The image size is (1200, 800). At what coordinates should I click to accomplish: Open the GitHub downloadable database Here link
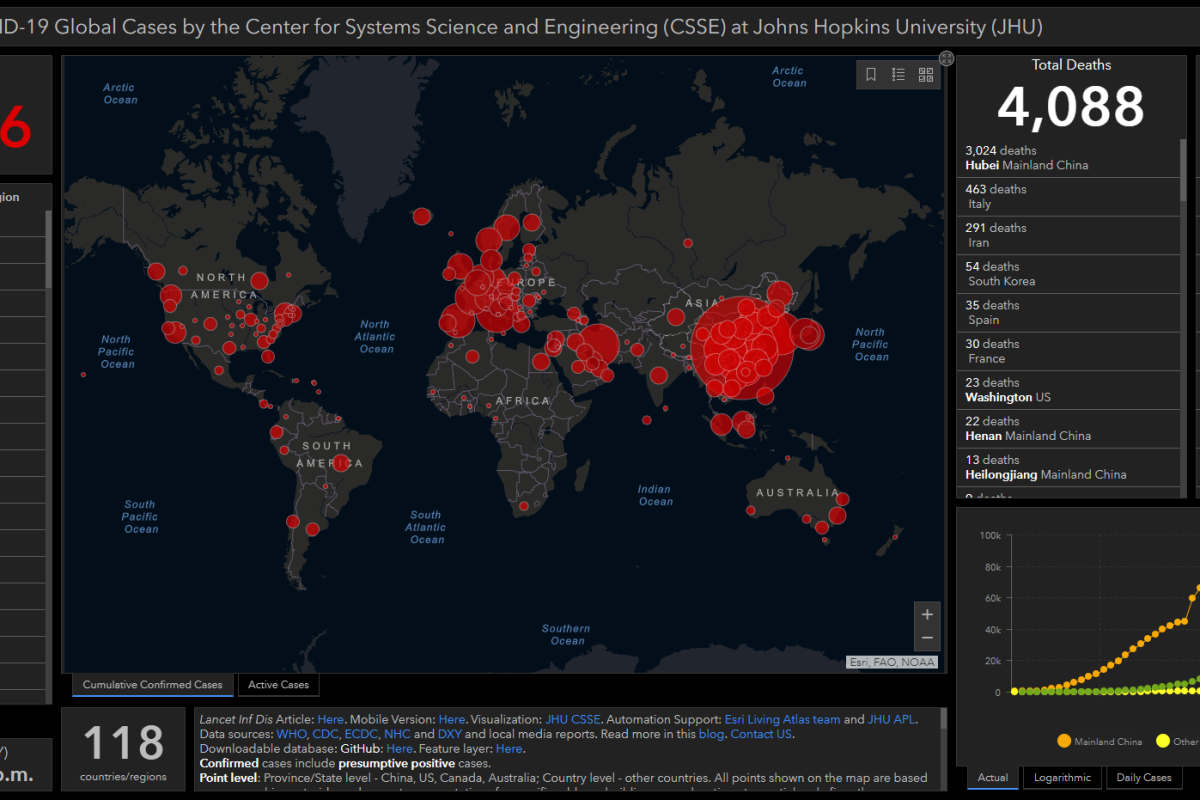pos(399,748)
